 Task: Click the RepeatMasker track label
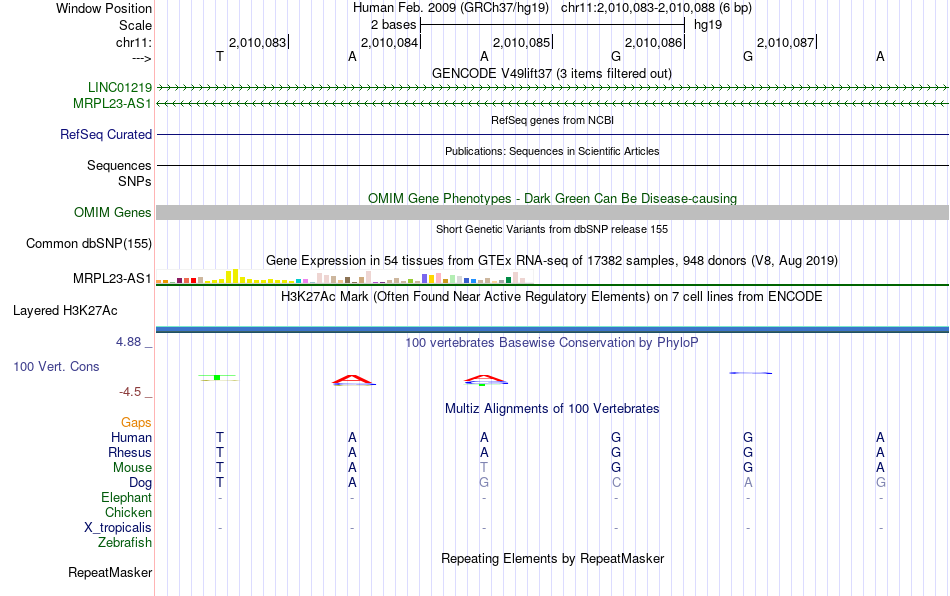pyautogui.click(x=110, y=572)
